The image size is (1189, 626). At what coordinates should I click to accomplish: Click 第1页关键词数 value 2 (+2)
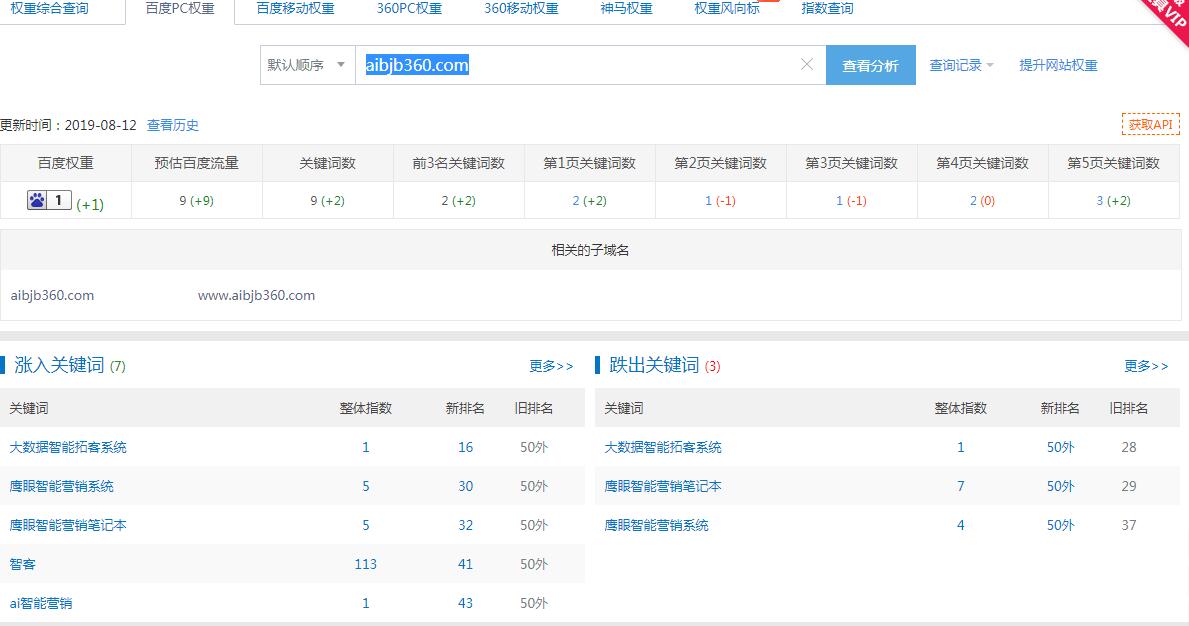coord(589,201)
